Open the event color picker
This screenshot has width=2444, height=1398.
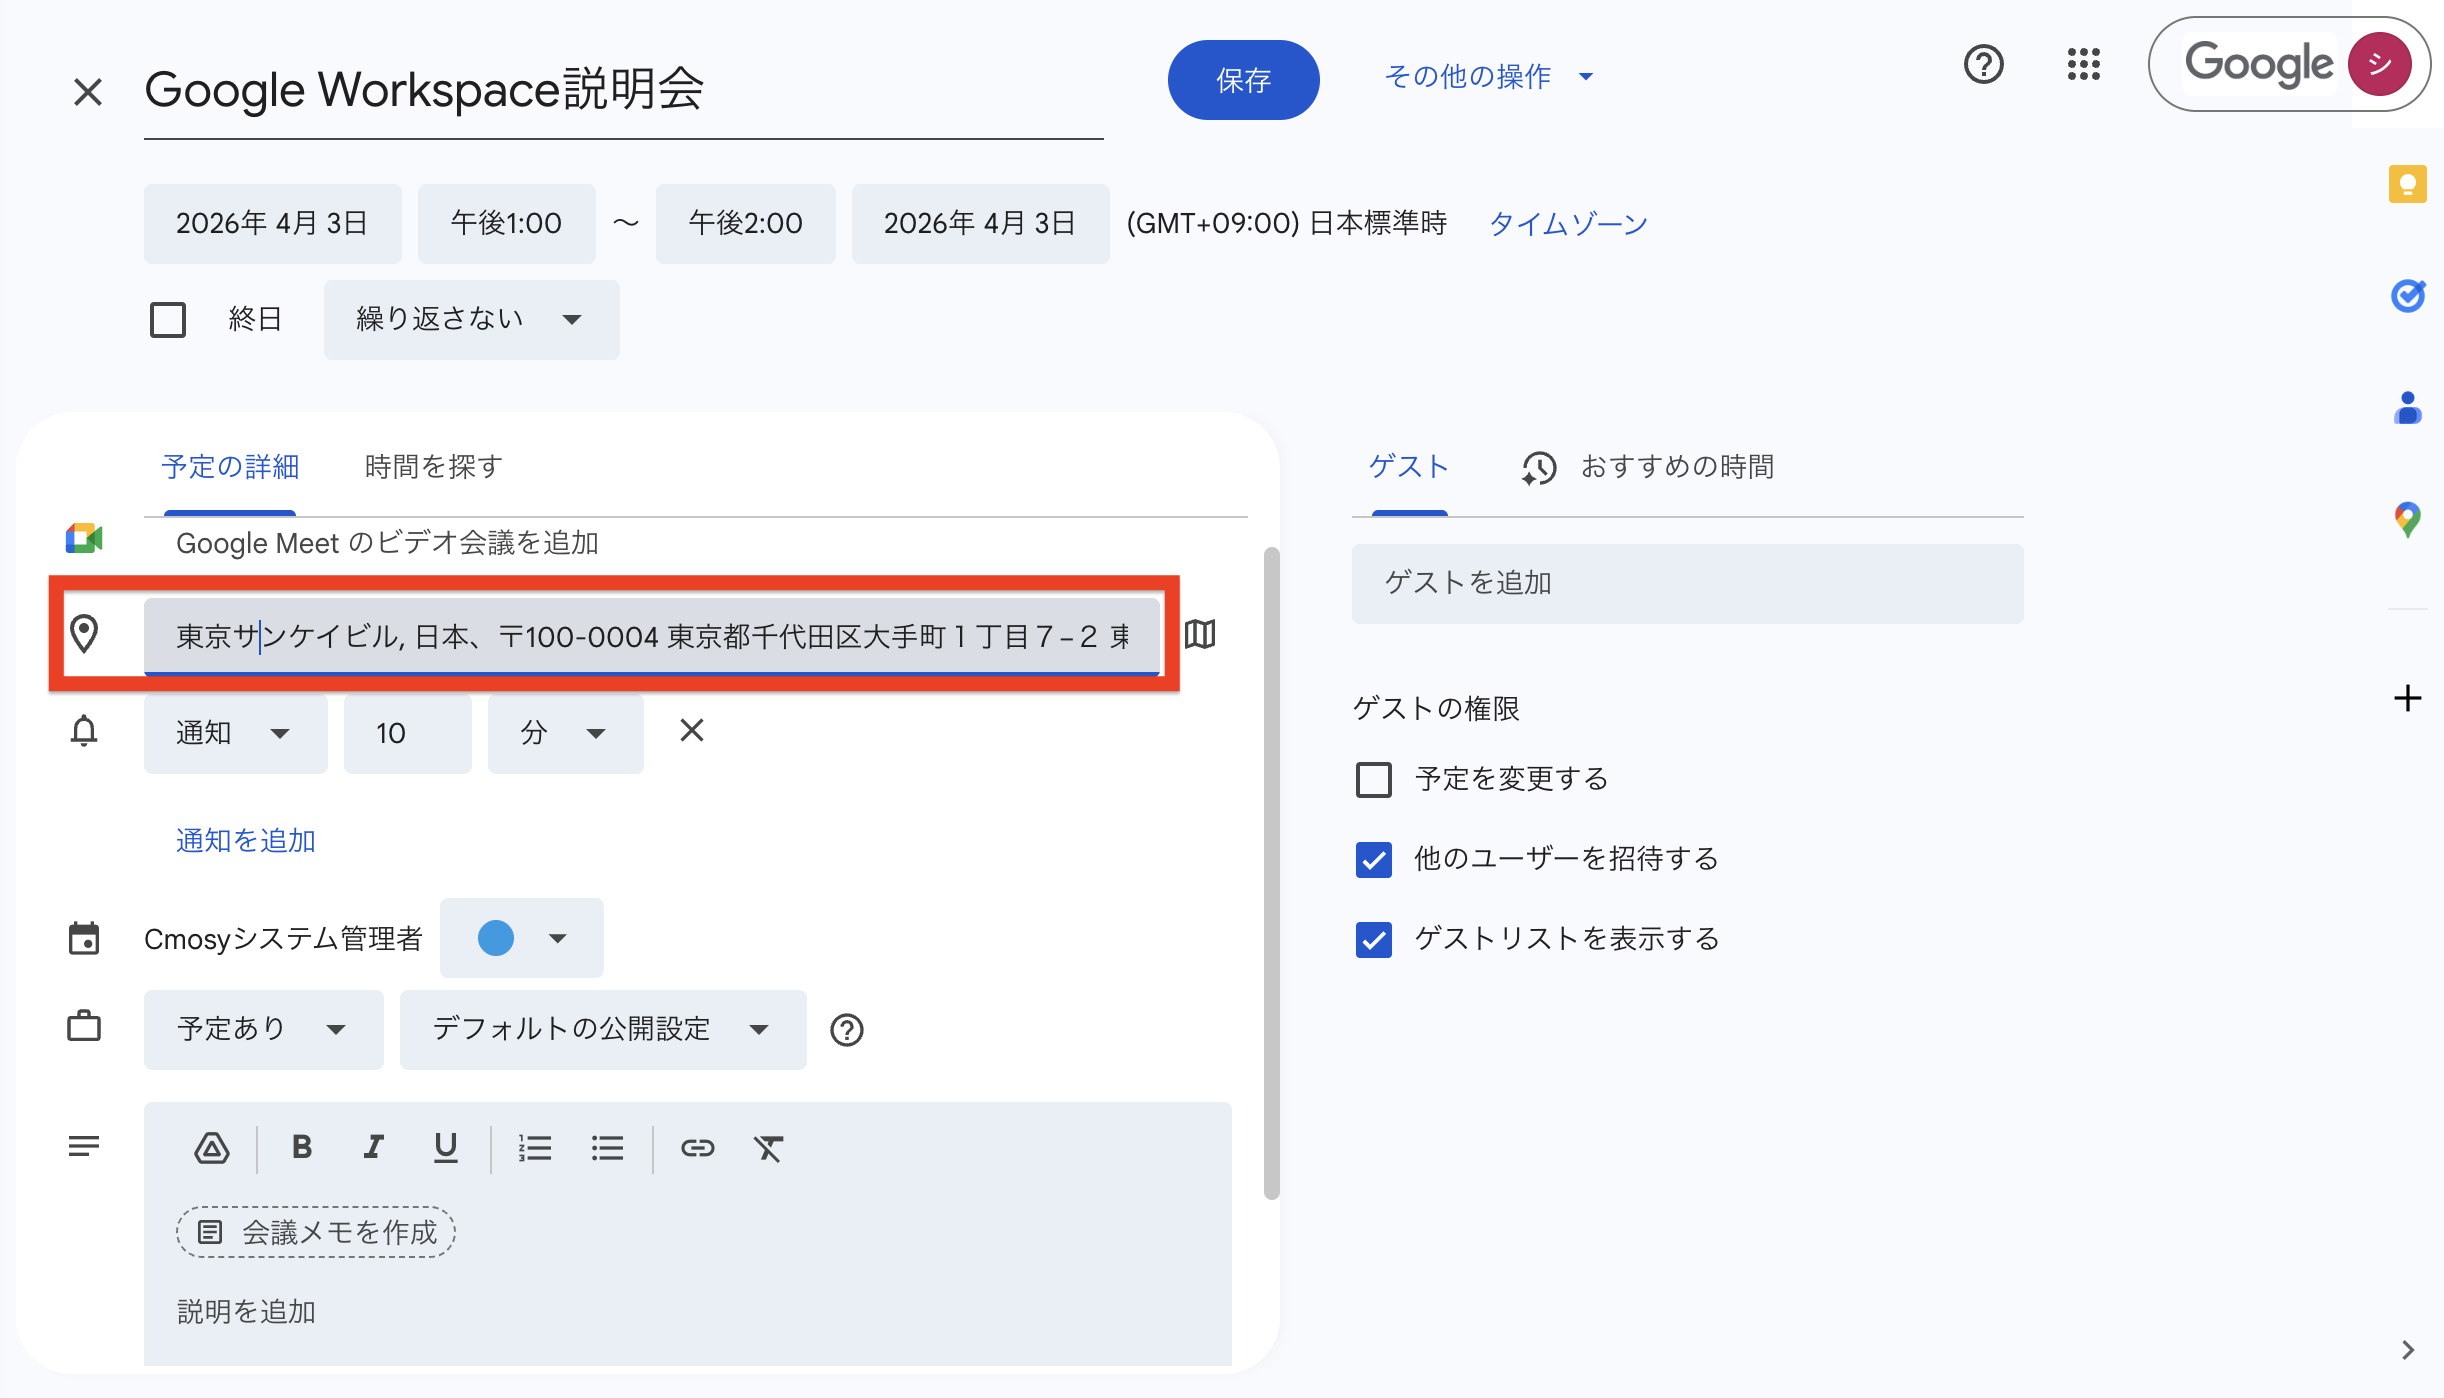(521, 938)
